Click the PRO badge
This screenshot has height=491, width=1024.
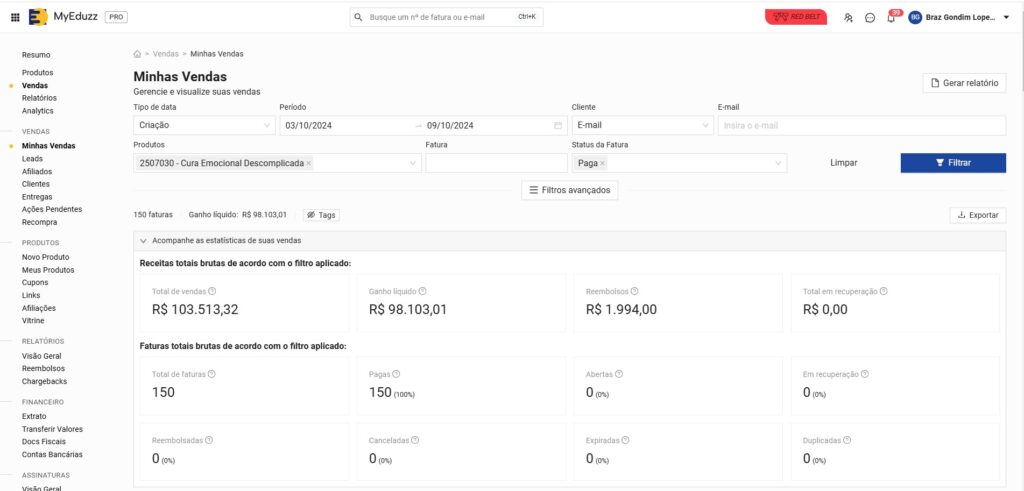click(x=116, y=18)
